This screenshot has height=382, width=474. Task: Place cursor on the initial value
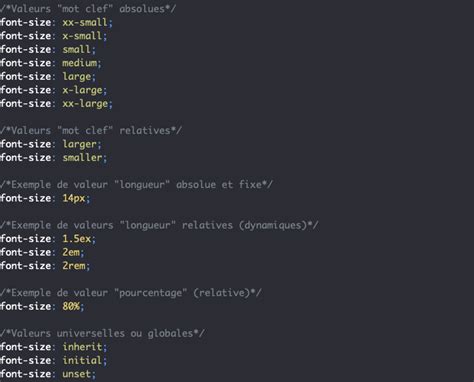pos(82,360)
